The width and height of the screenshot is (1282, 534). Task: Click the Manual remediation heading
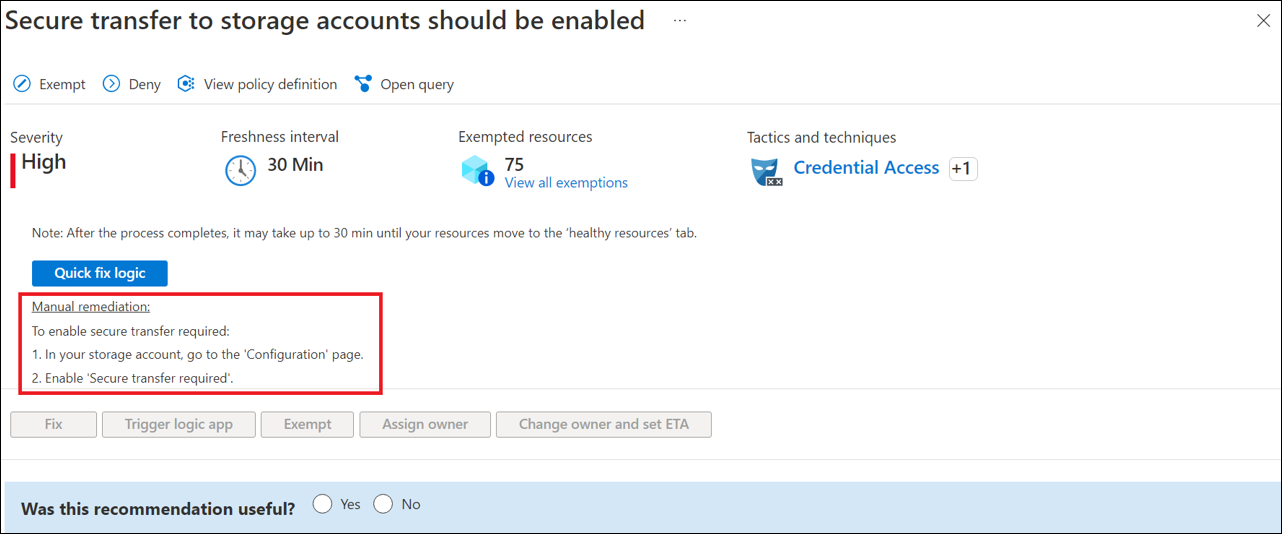(91, 306)
